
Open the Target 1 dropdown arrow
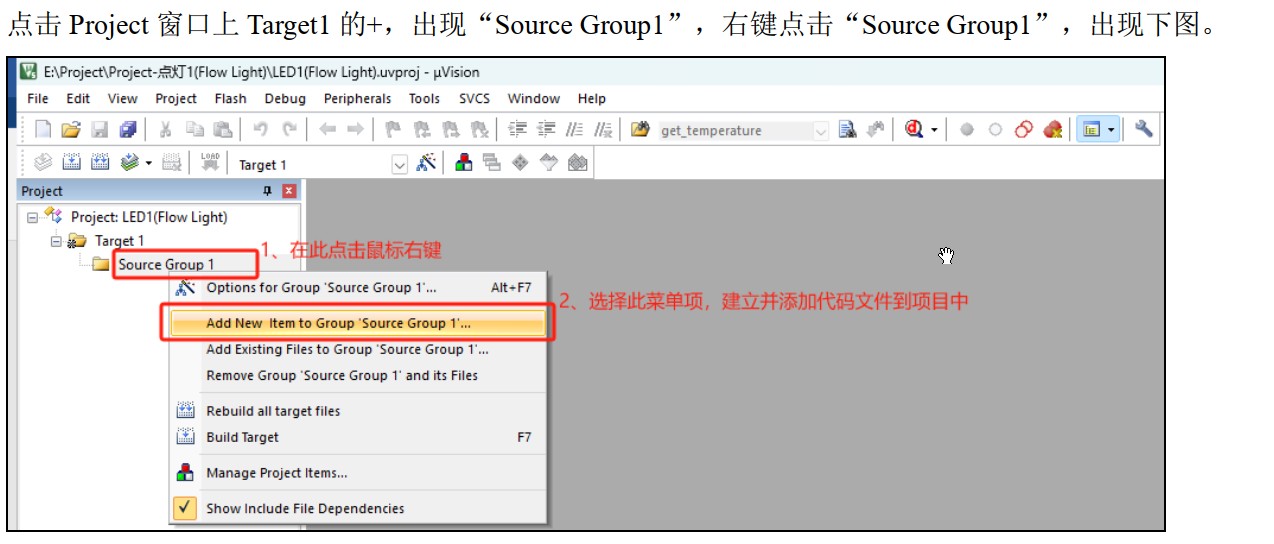pos(400,164)
